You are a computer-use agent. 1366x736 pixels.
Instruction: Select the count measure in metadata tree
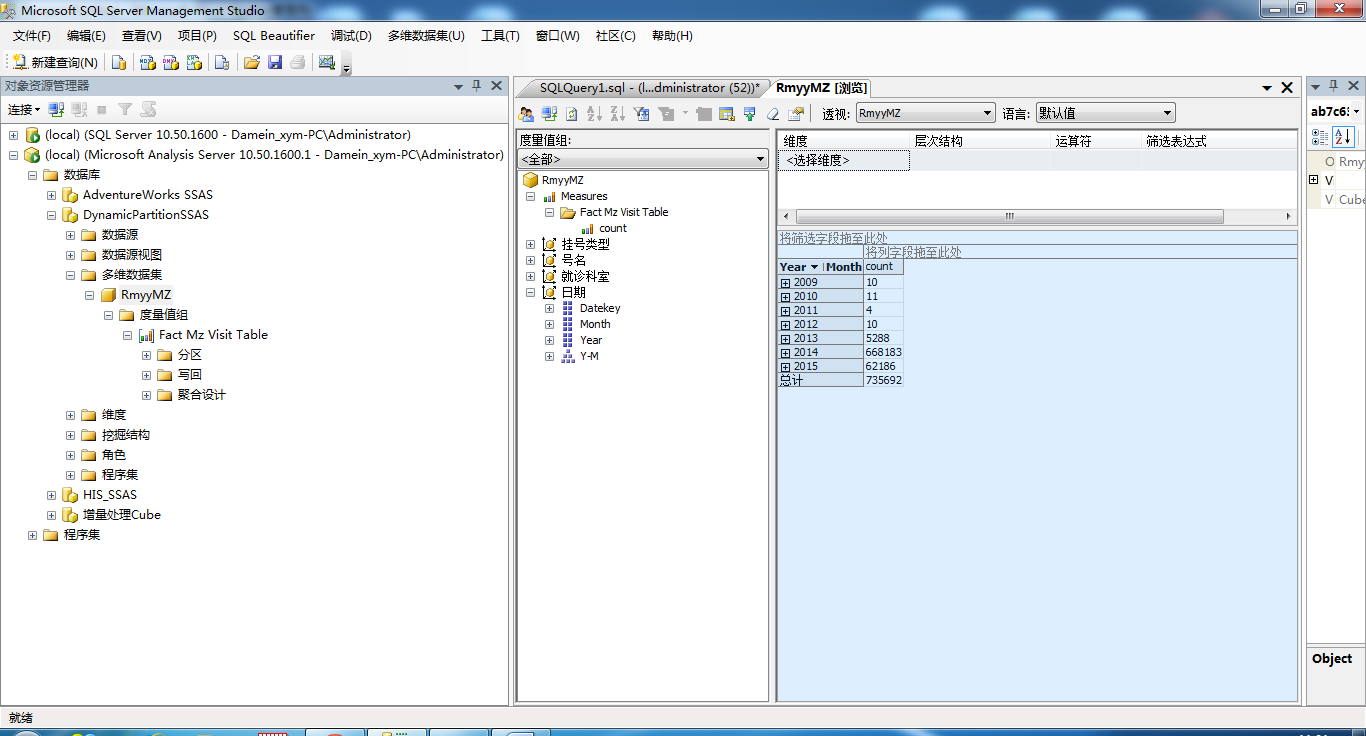(x=613, y=228)
